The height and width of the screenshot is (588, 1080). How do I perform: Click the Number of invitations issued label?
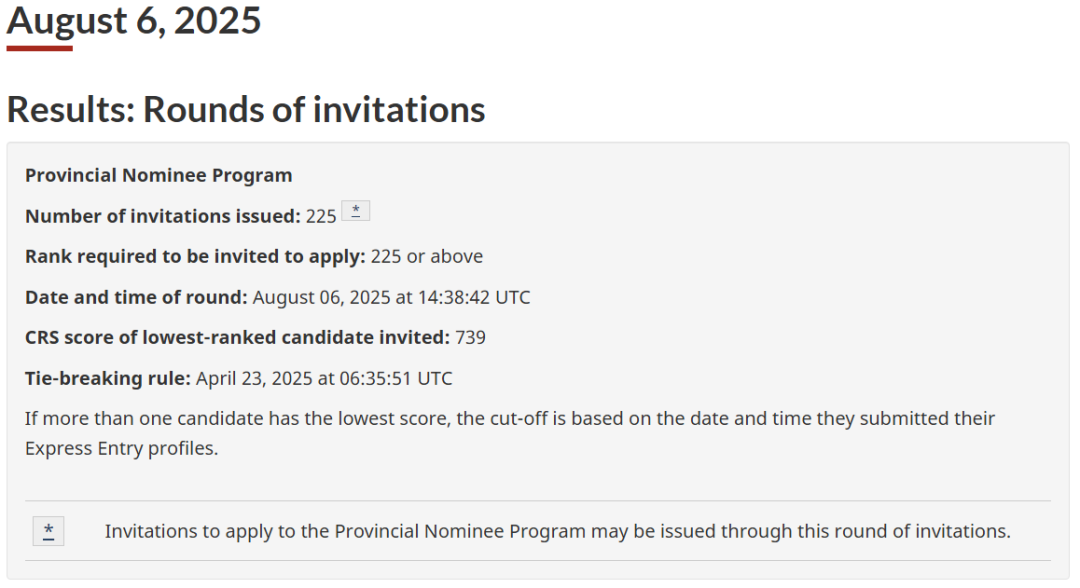163,216
